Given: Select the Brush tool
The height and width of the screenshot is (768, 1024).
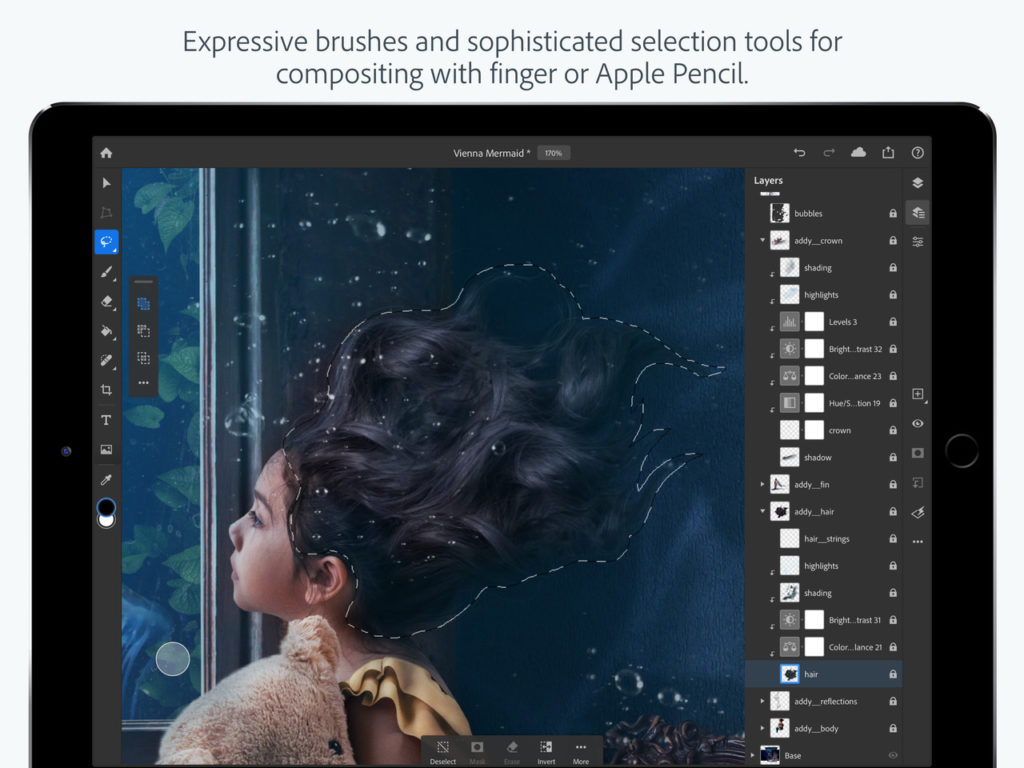Looking at the screenshot, I should coord(106,271).
